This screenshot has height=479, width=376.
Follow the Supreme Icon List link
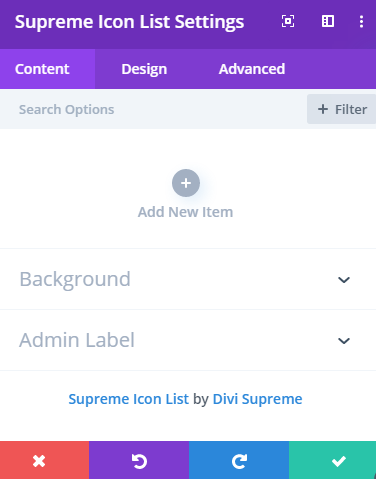[x=129, y=399]
